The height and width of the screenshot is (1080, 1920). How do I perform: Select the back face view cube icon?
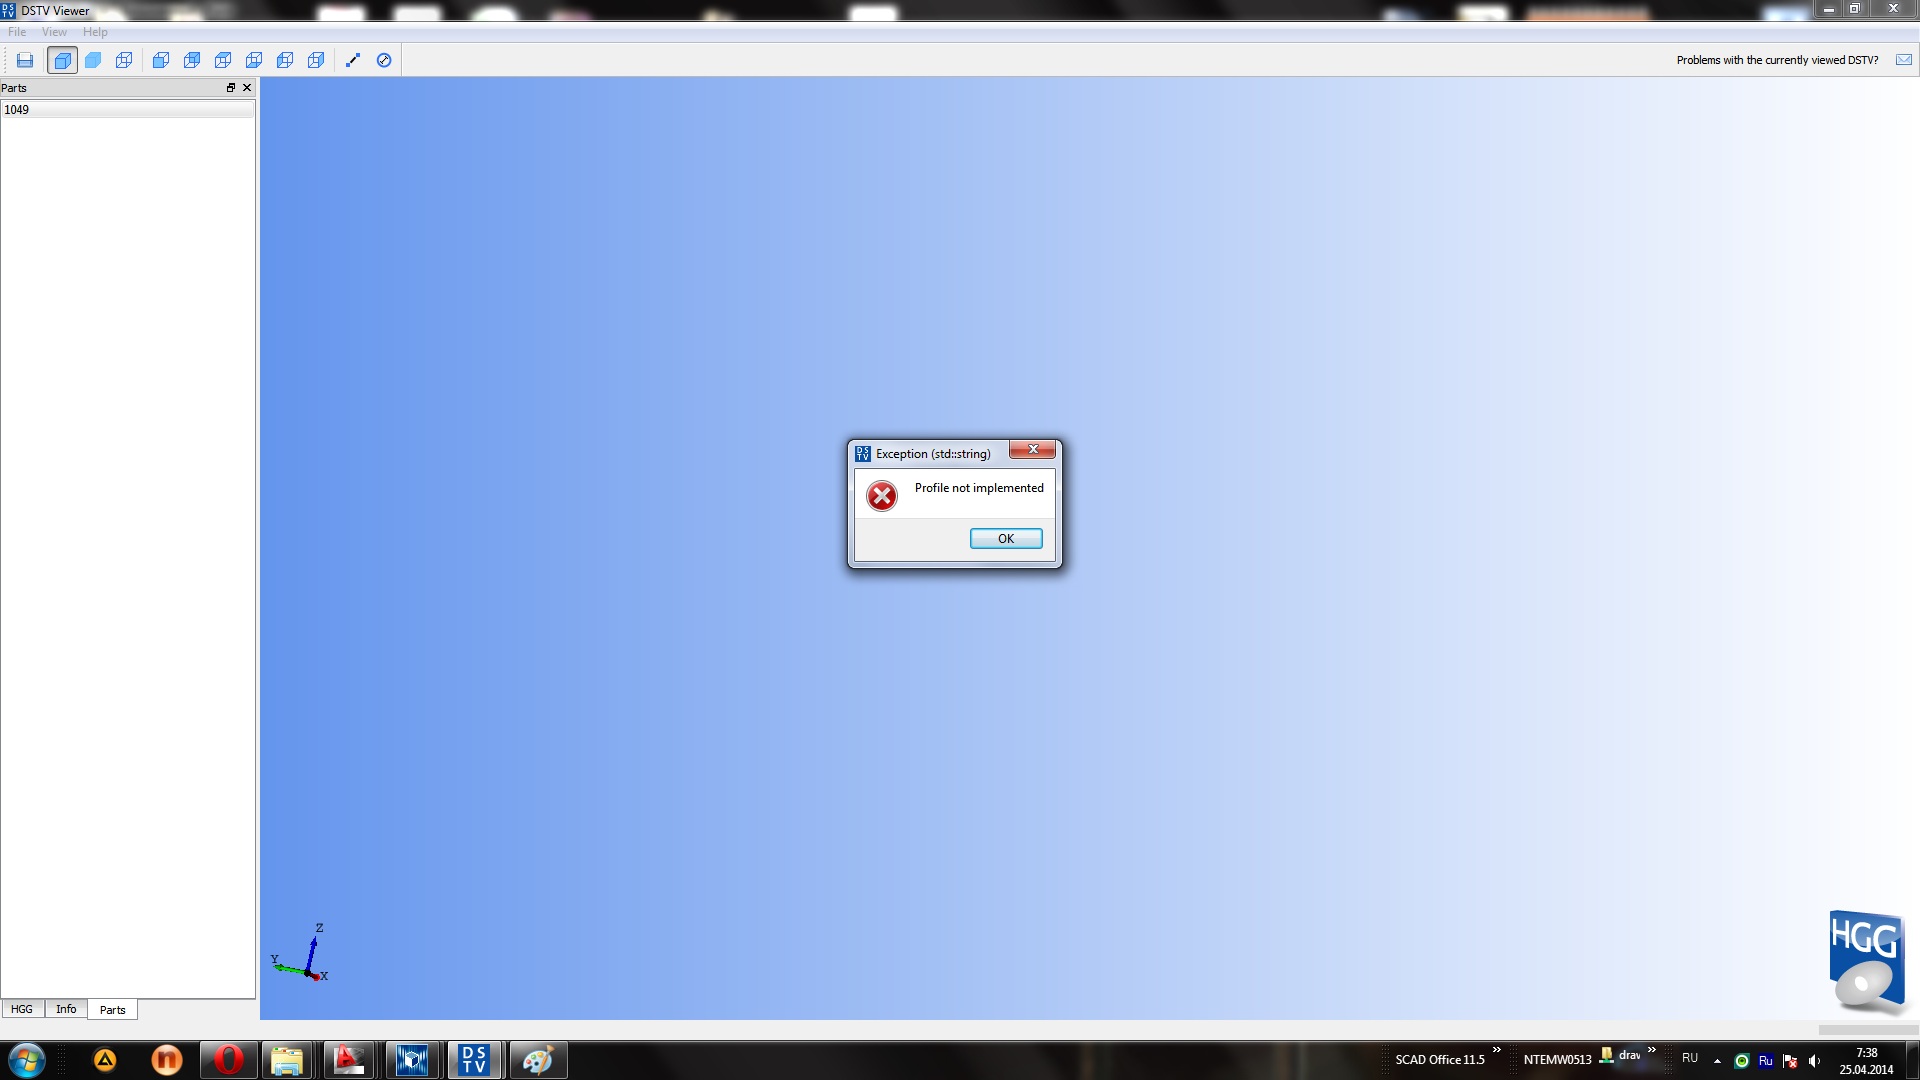coord(192,60)
